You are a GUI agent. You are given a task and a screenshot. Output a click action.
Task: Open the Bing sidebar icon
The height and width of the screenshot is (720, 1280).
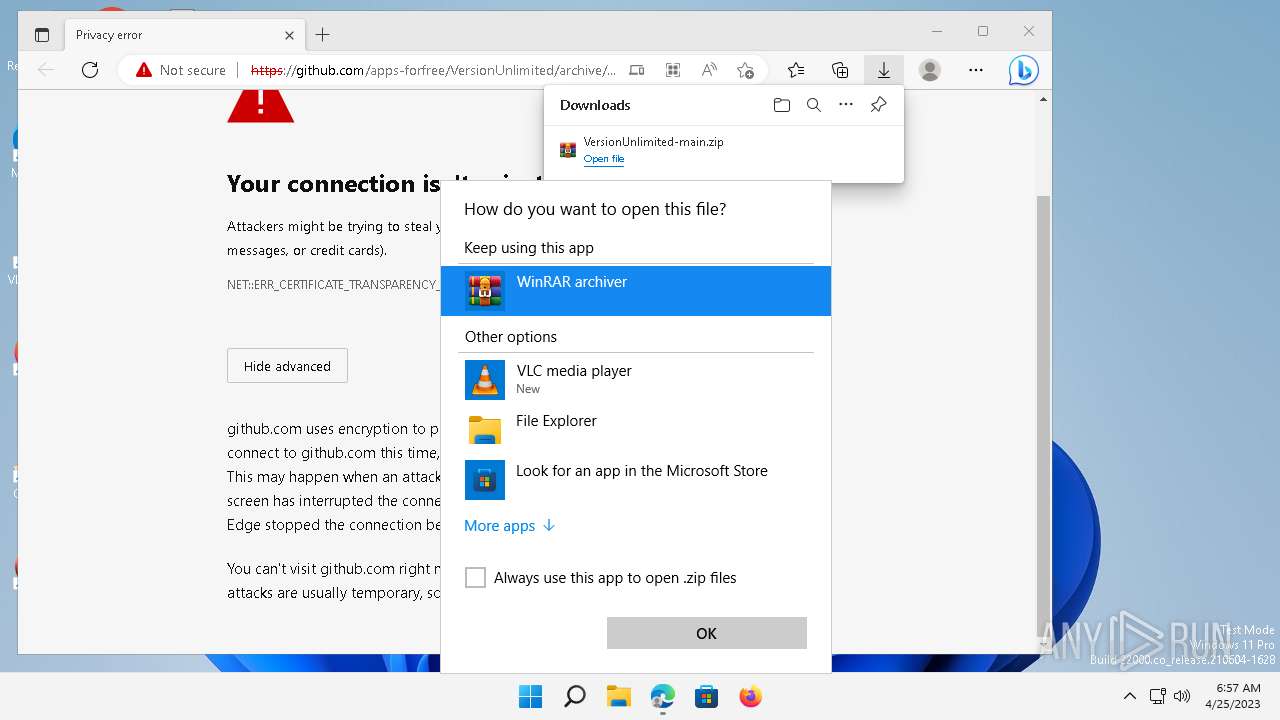[1023, 70]
